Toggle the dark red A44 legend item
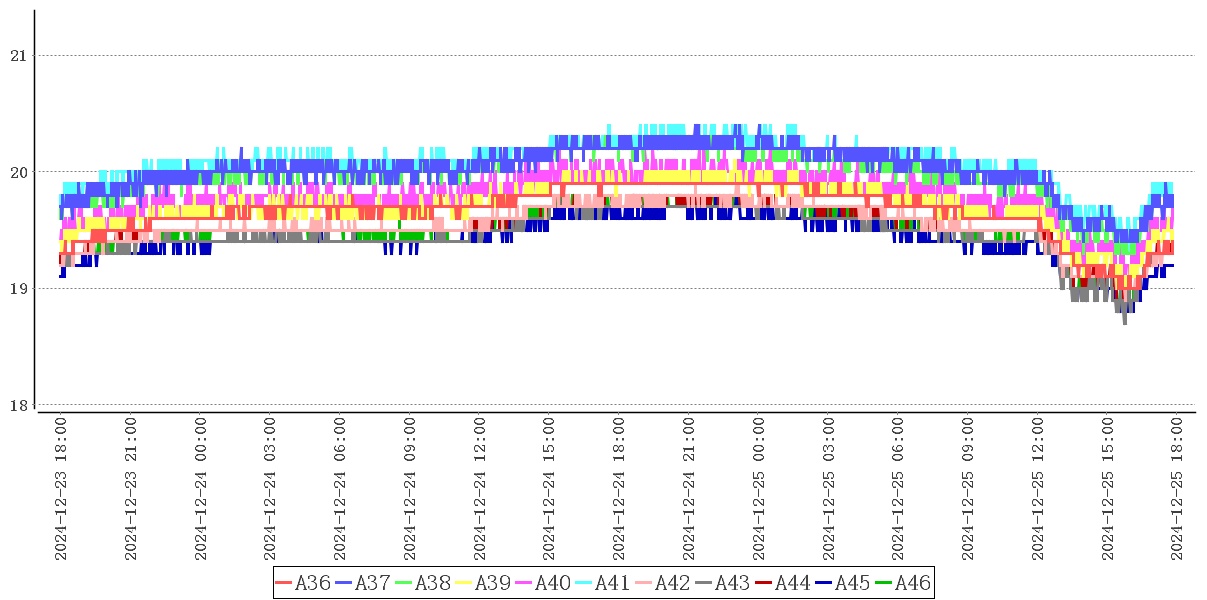1207x600 pixels. [x=783, y=583]
